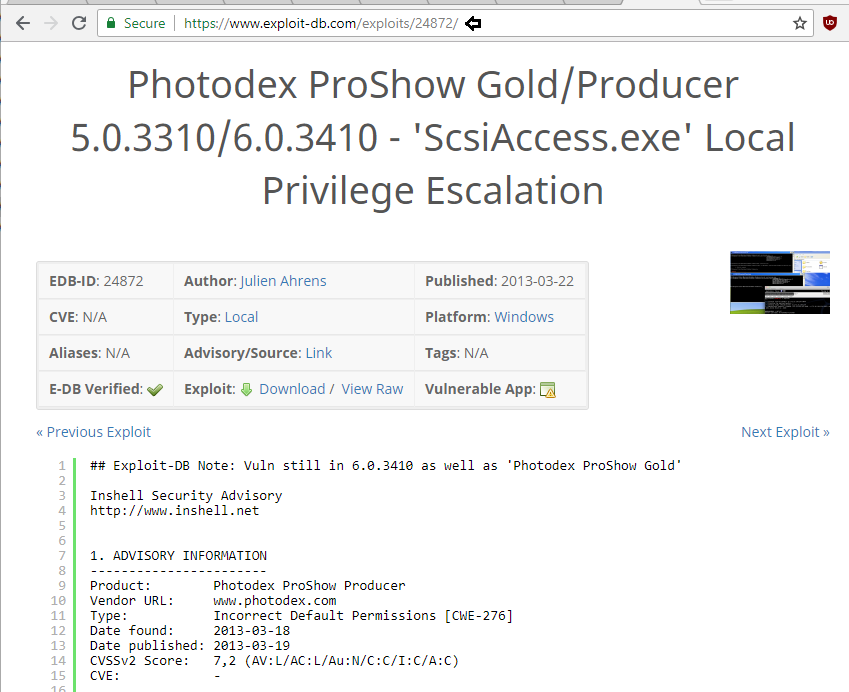
Task: Go to Previous Exploit
Action: [94, 432]
